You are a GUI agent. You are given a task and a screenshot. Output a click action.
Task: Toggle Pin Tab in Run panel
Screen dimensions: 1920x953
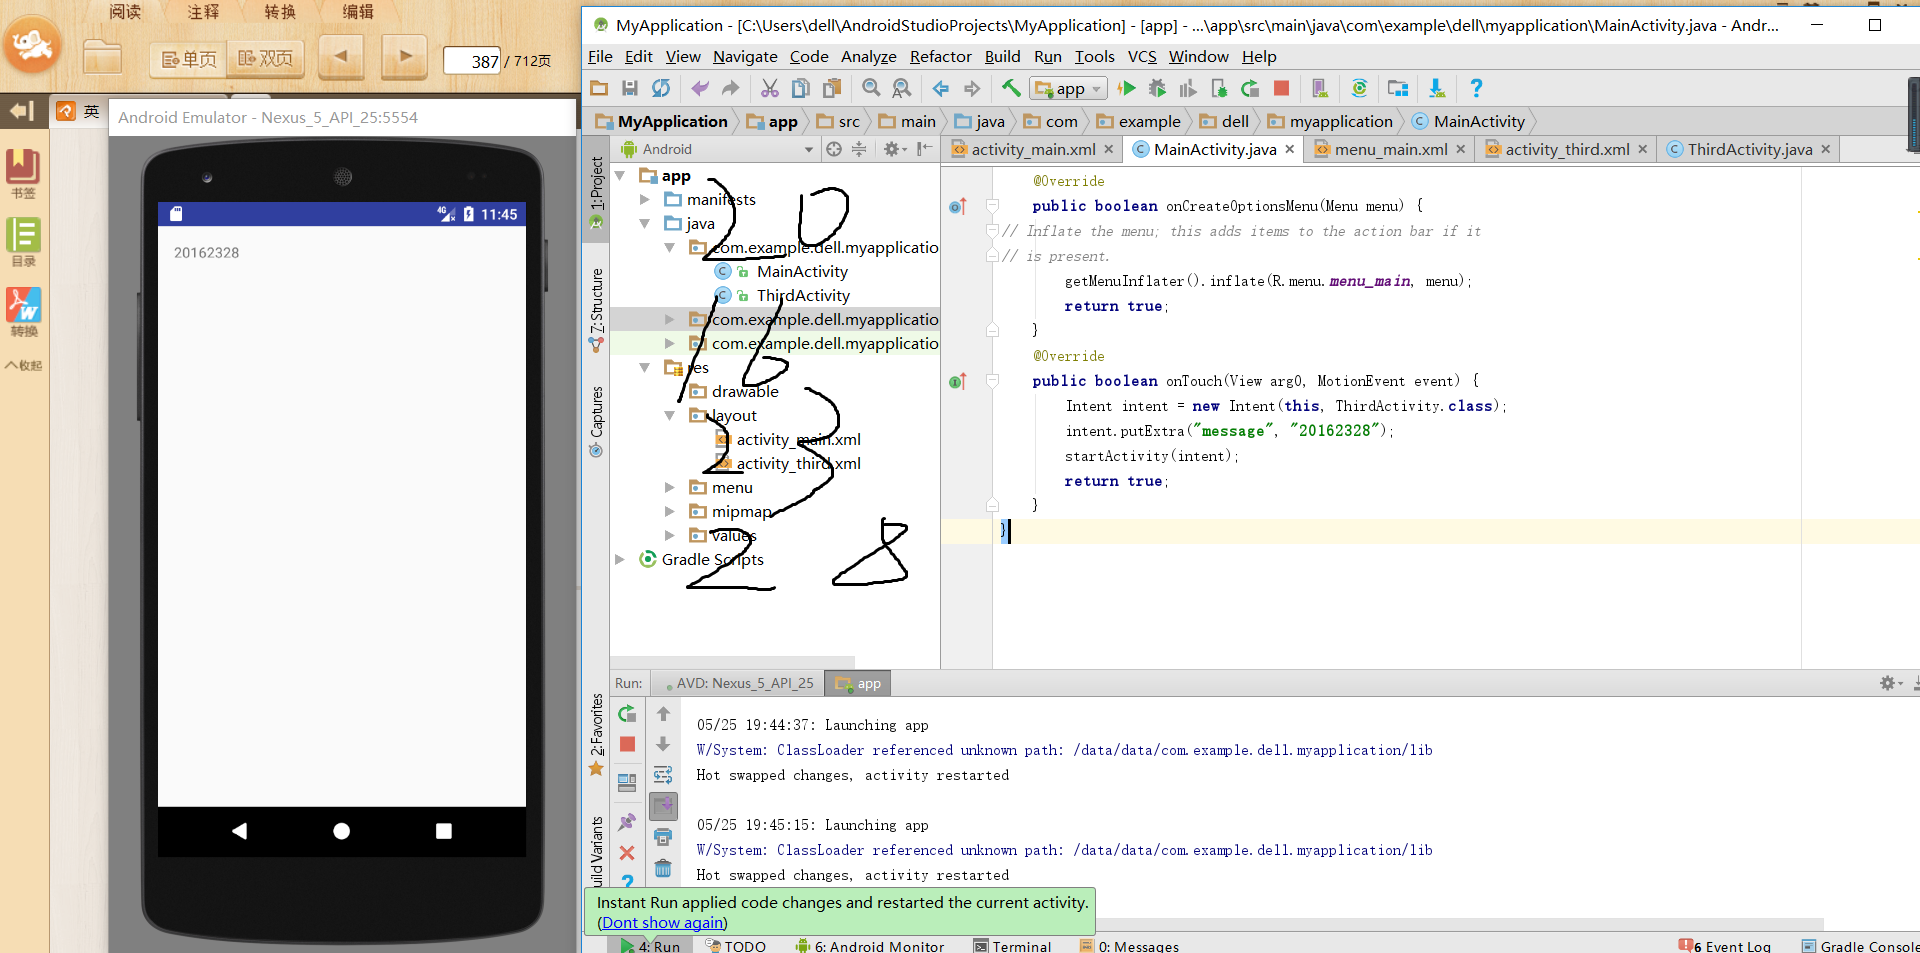pos(627,822)
